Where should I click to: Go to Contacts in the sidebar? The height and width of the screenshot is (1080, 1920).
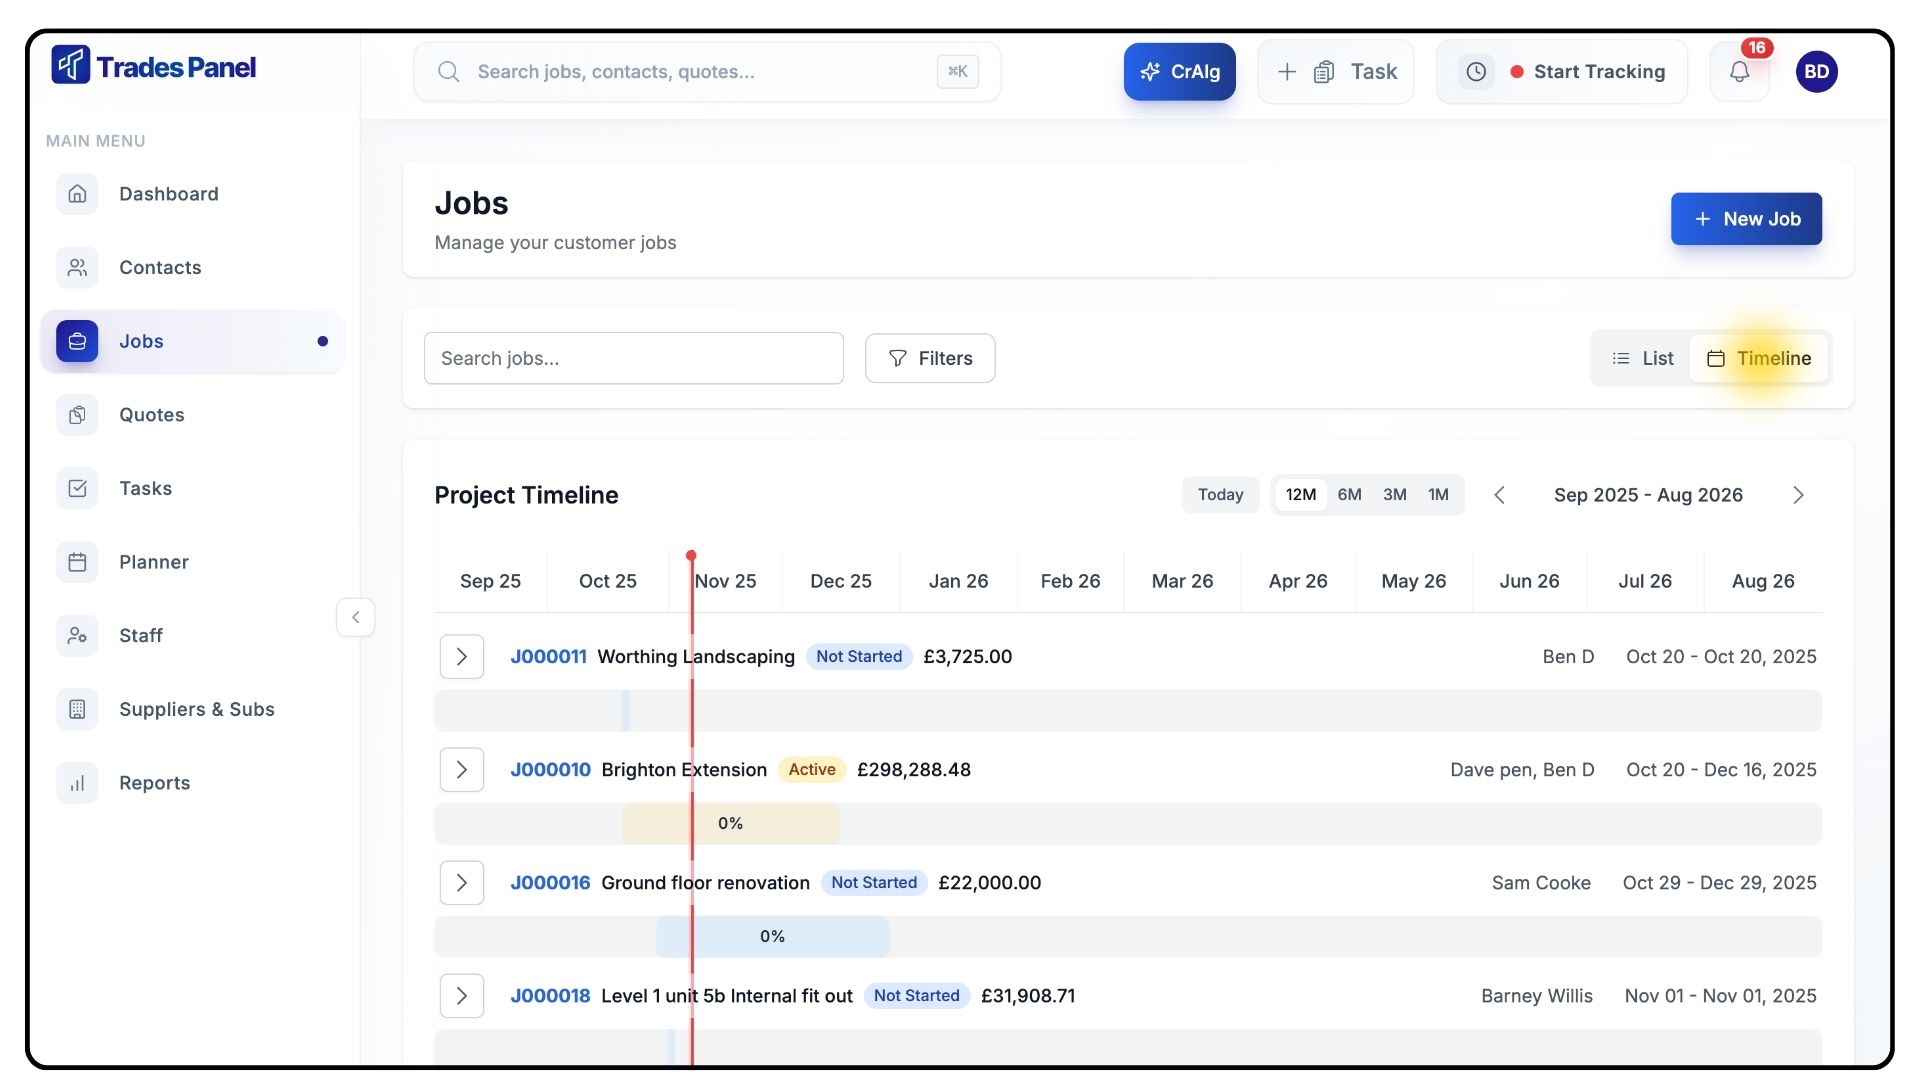(160, 267)
